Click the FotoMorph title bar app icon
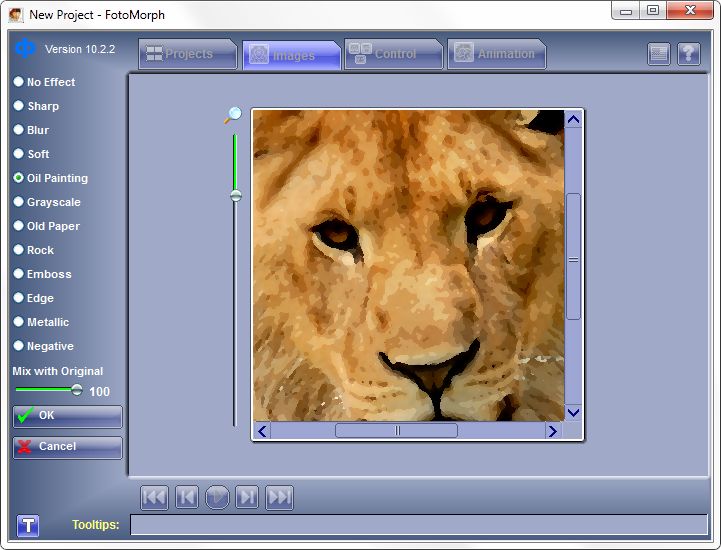 [x=16, y=15]
